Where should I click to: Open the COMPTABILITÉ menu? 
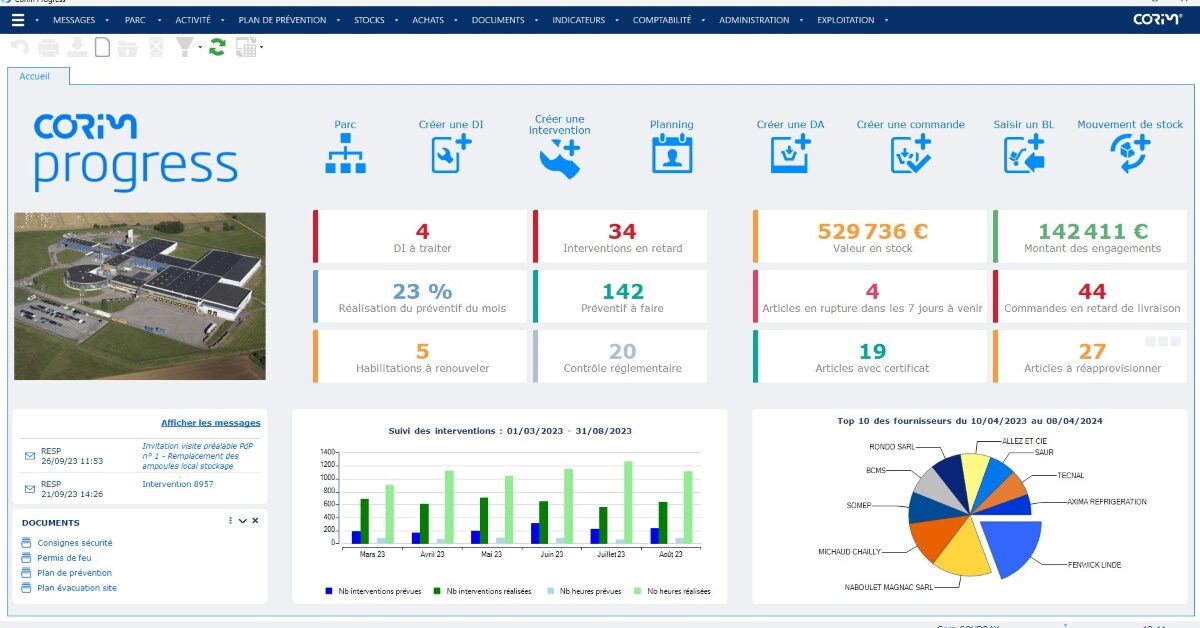point(661,19)
